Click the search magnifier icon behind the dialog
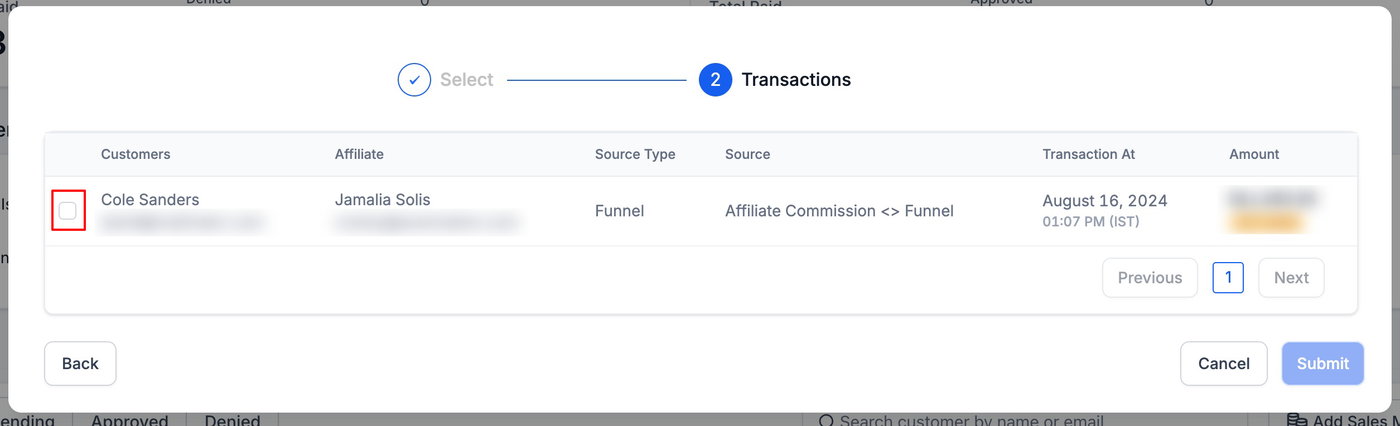This screenshot has height=426, width=1400. 826,421
